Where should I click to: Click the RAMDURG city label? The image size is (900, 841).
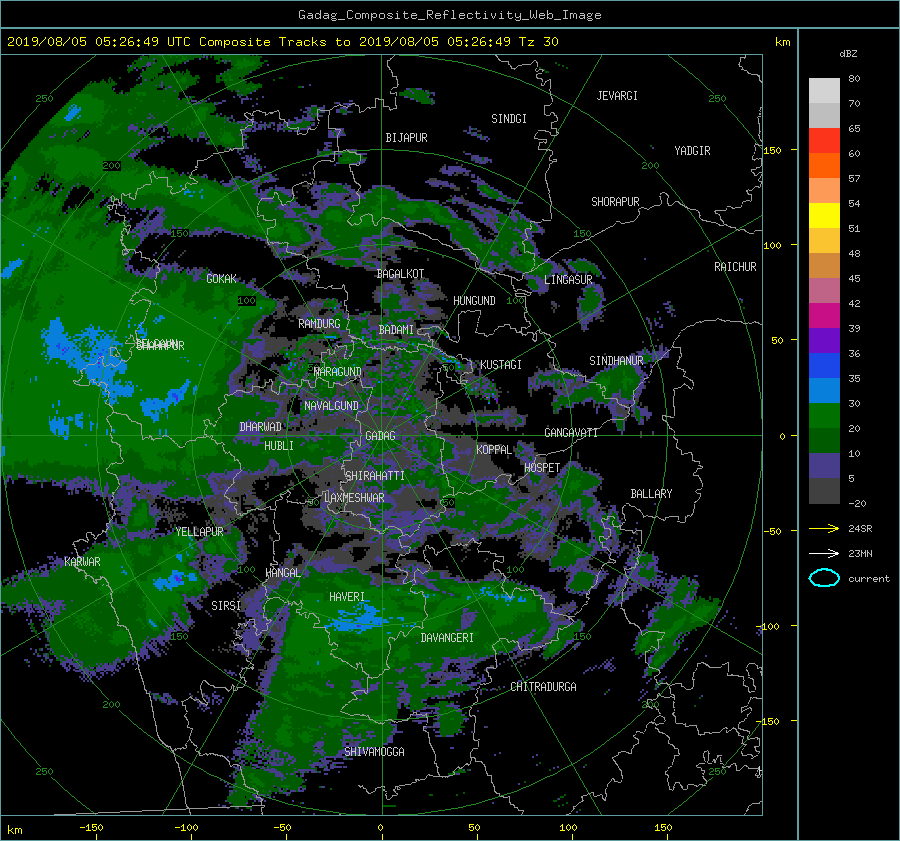point(319,324)
